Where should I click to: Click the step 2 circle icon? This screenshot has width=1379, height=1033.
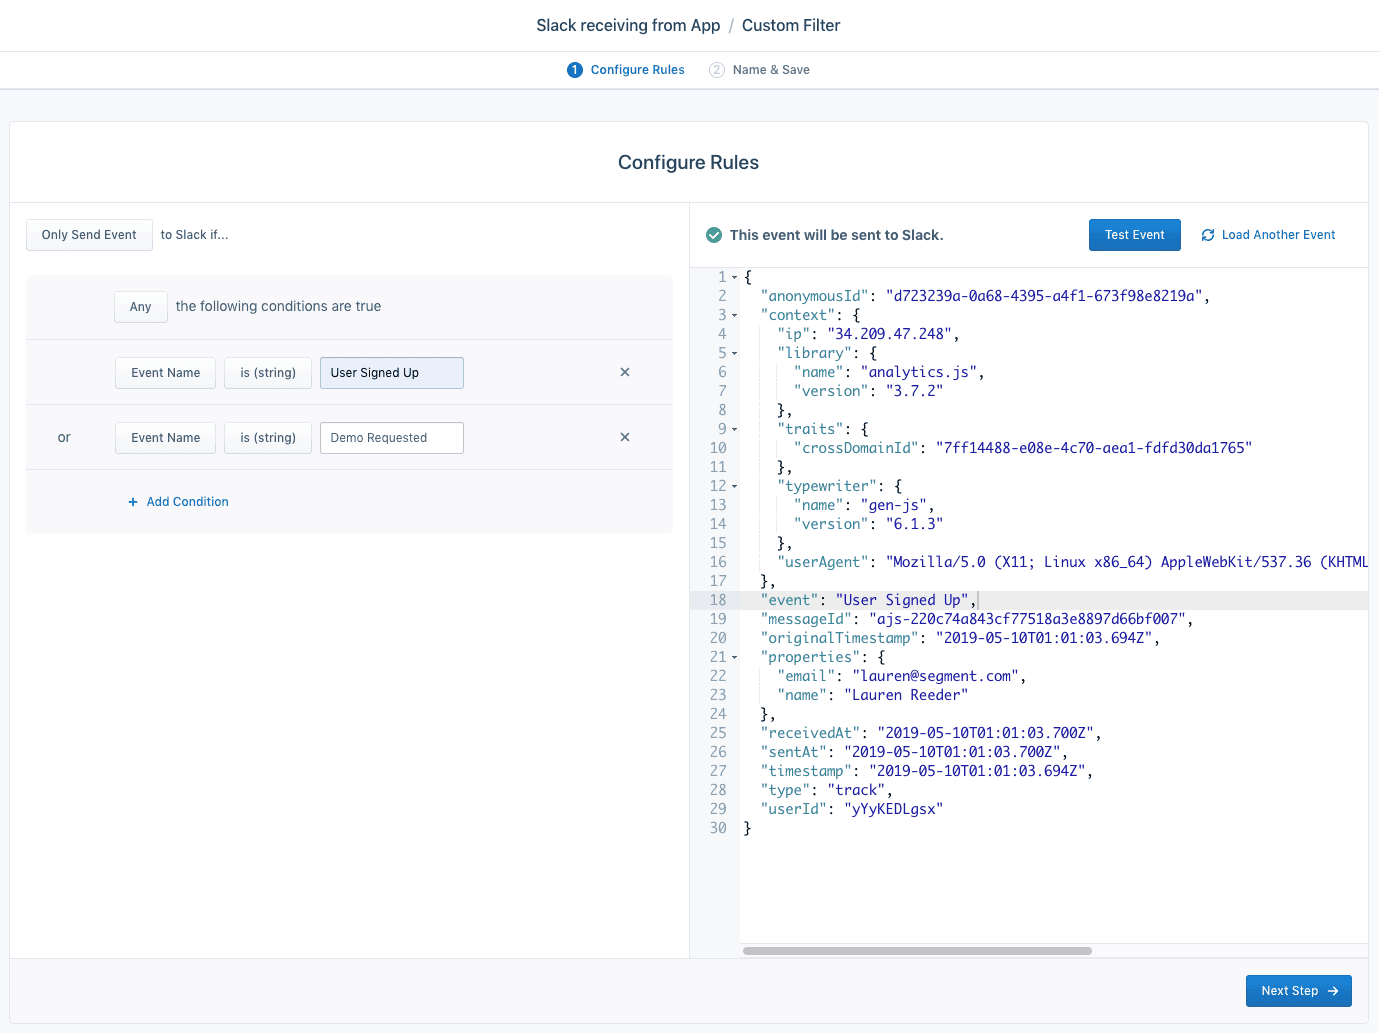coord(717,70)
